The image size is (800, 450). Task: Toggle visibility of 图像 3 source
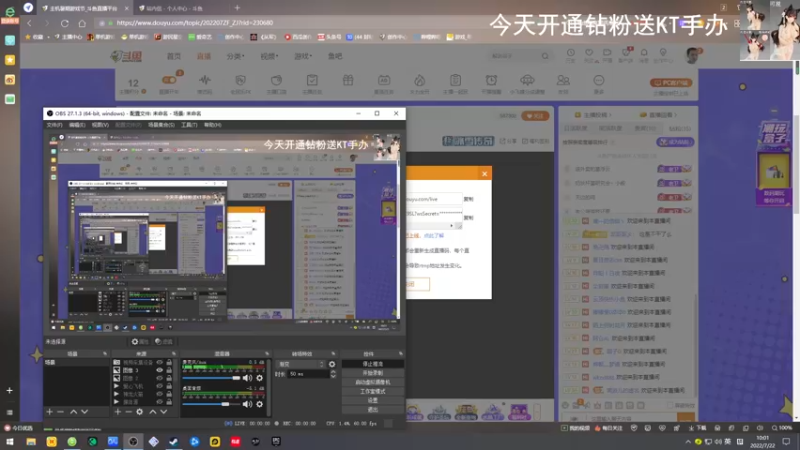pyautogui.click(x=160, y=370)
